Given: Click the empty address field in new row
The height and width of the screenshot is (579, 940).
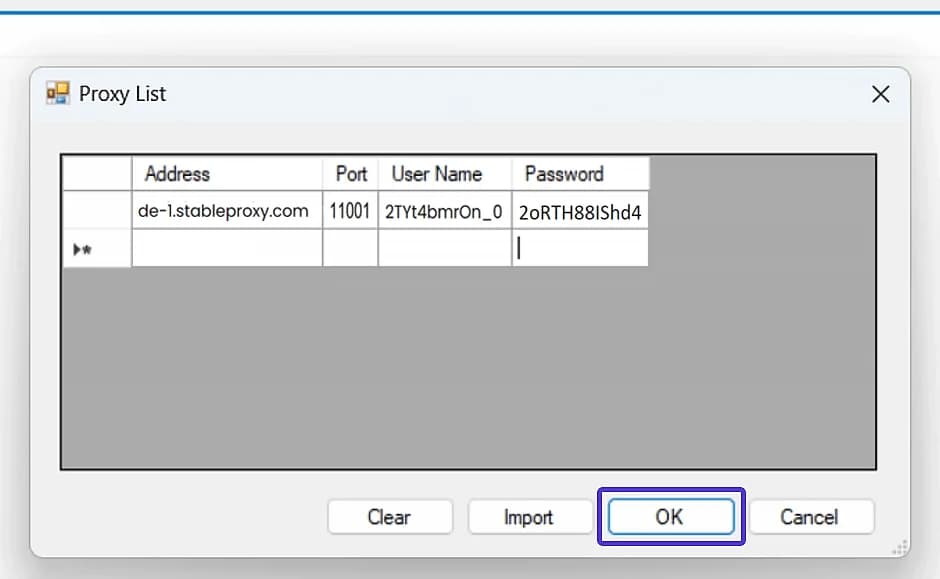Looking at the screenshot, I should pyautogui.click(x=226, y=248).
